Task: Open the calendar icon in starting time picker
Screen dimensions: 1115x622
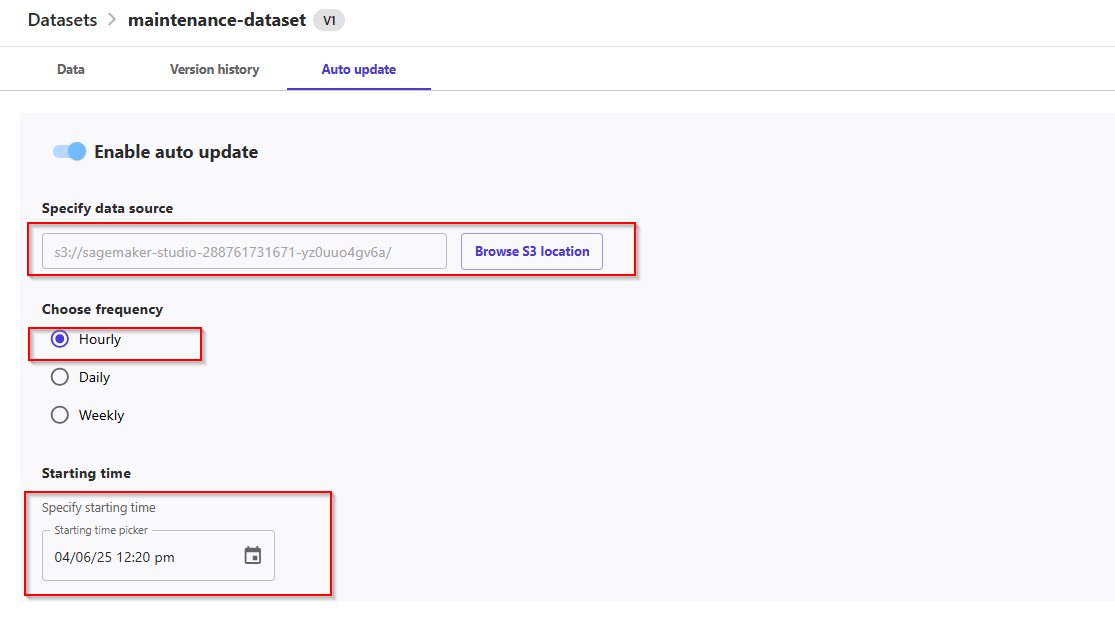Action: pos(252,556)
